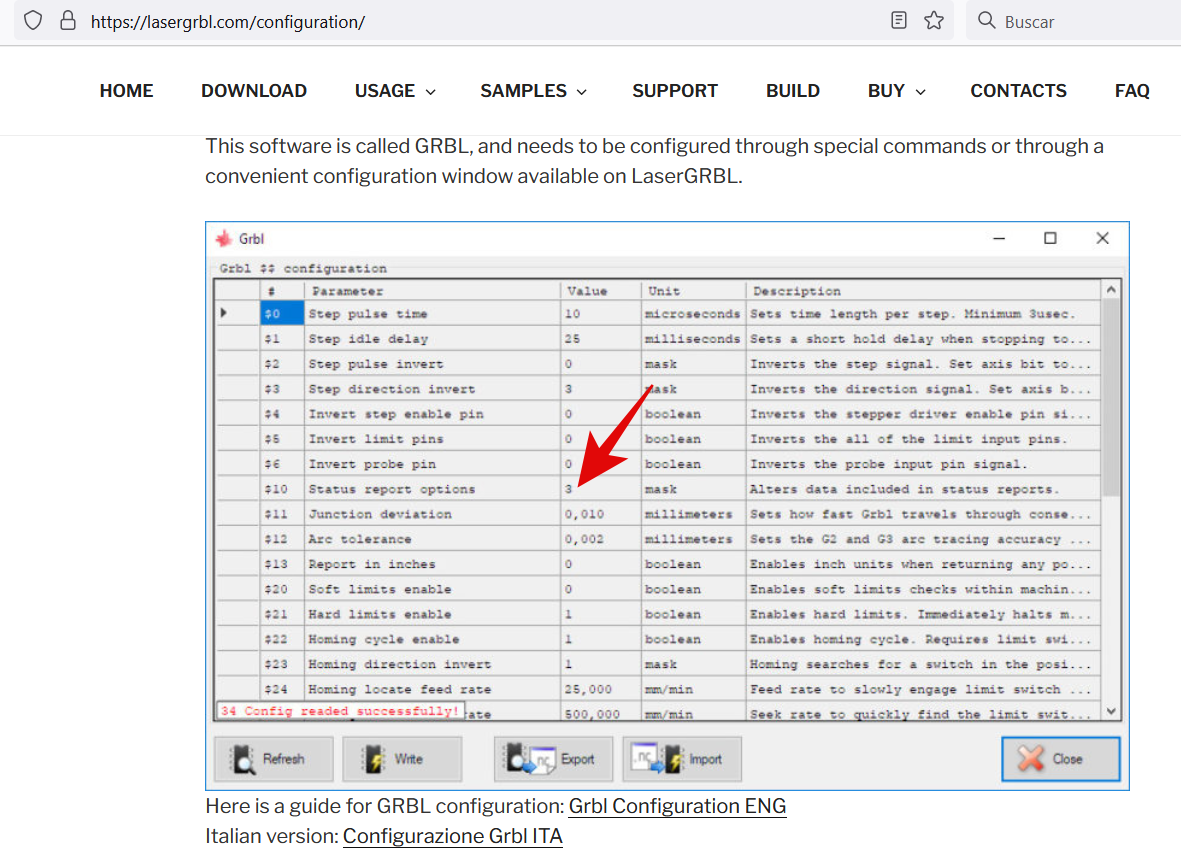Go to the HOME menu item
Screen dimensions: 1181x852
(126, 90)
